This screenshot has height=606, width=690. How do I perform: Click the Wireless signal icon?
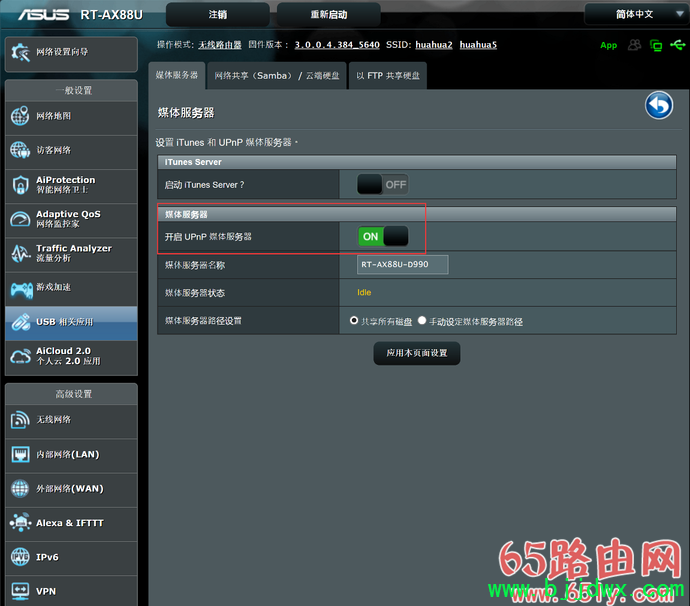tap(20, 420)
